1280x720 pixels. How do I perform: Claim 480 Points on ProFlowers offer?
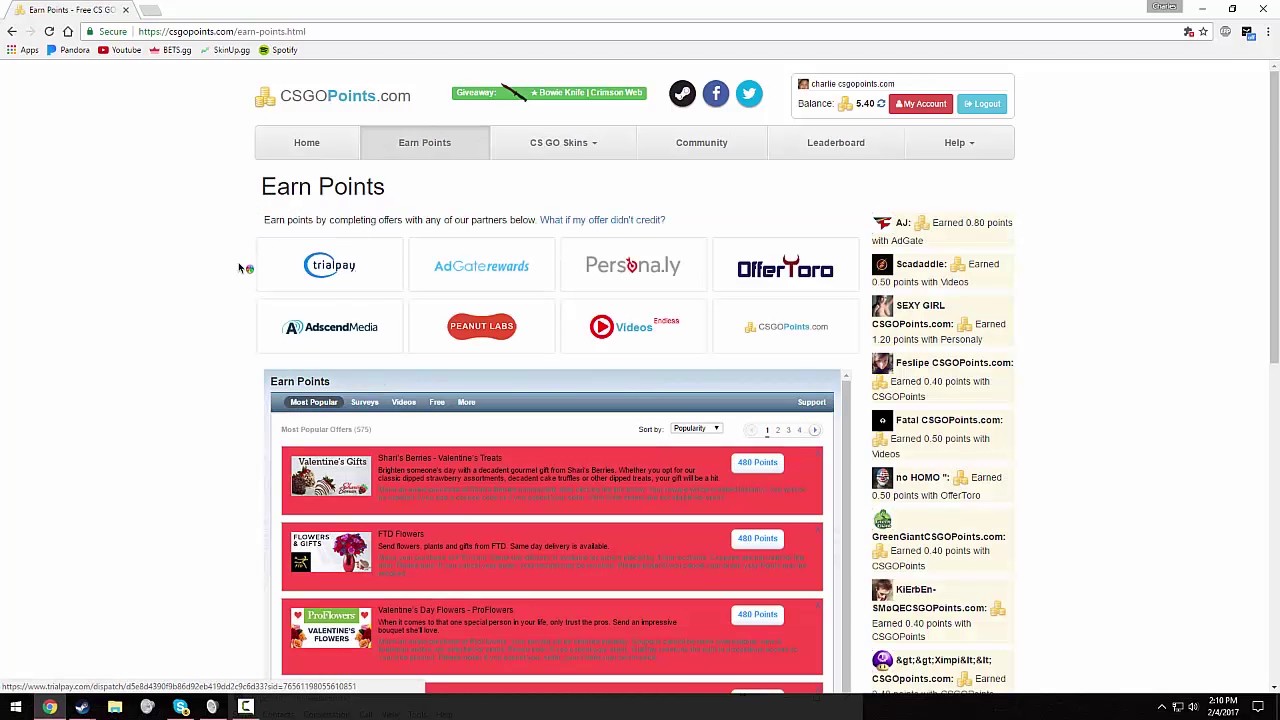coord(757,614)
